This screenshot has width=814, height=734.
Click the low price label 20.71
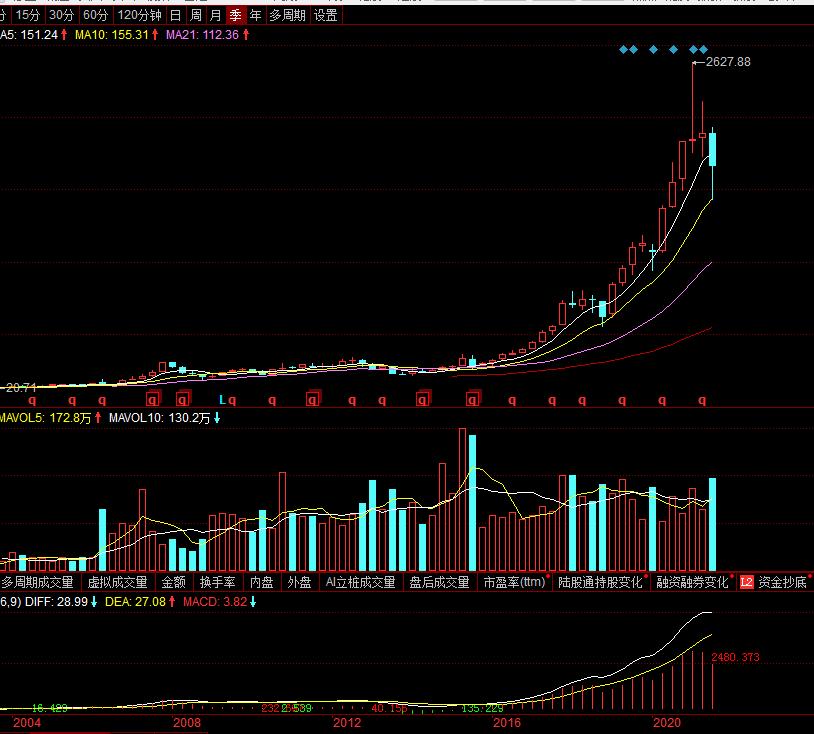(21, 387)
